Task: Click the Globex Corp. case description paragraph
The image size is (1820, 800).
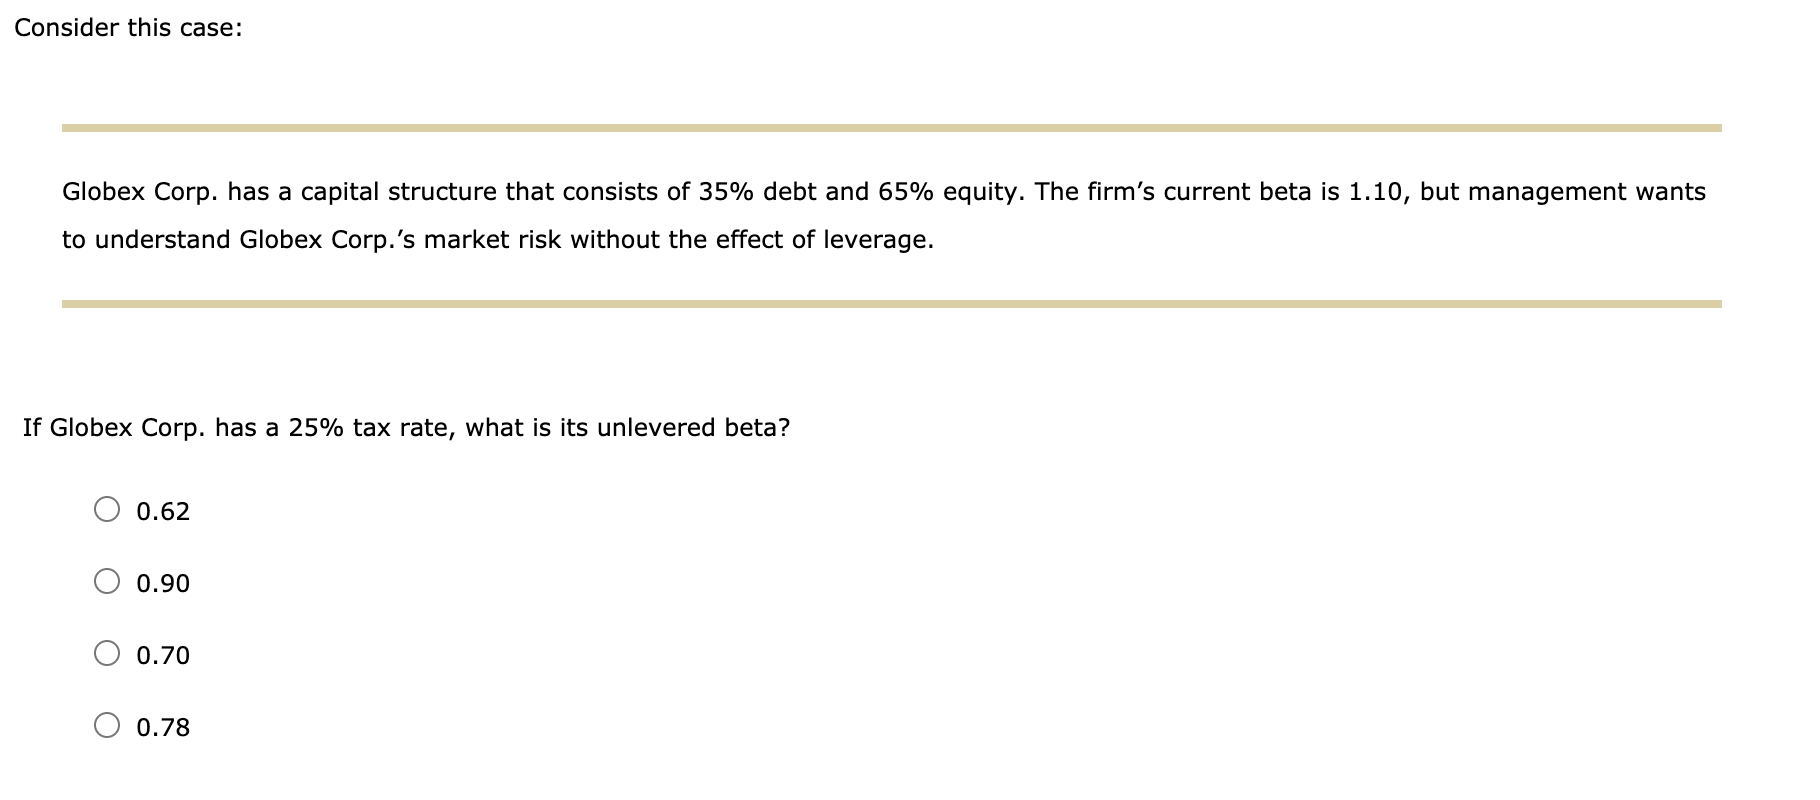Action: point(890,215)
